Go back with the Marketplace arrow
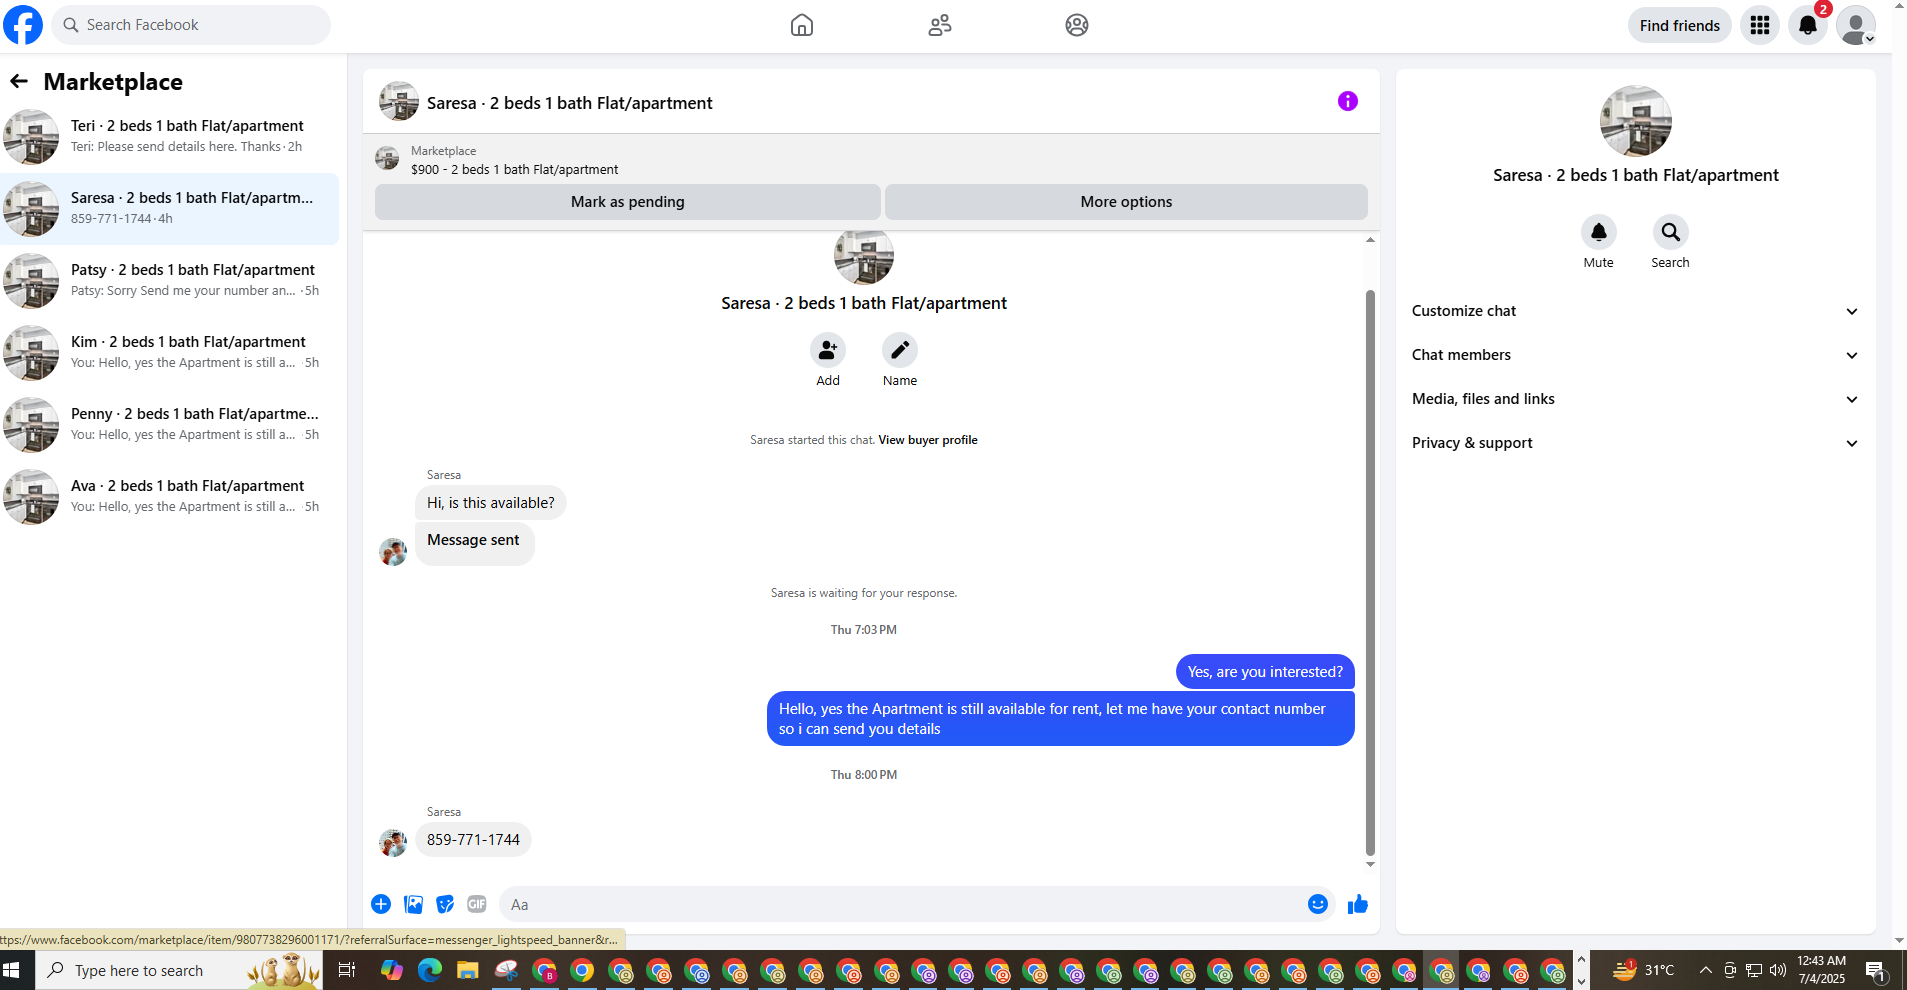 pos(19,81)
